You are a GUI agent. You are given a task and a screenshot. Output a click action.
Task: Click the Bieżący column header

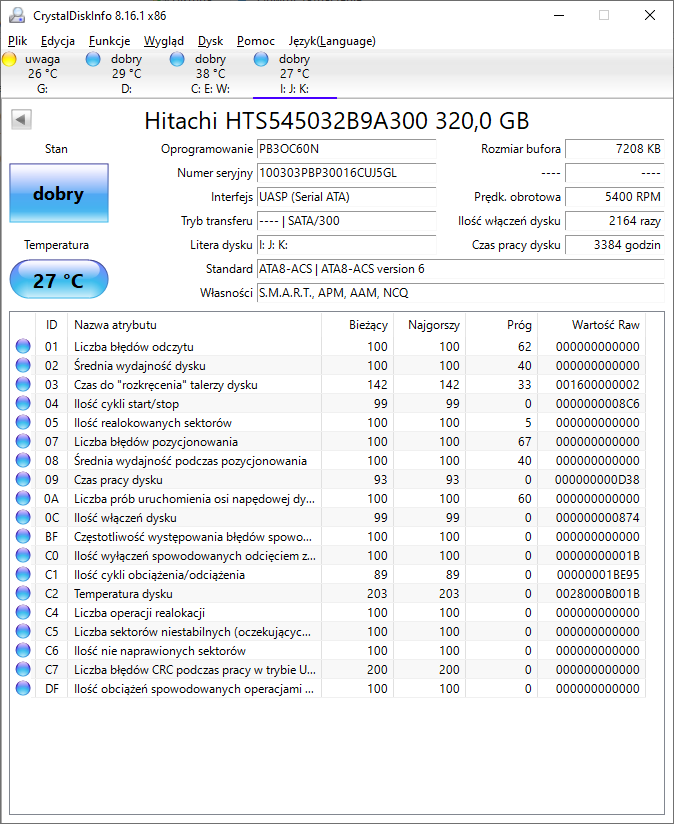[358, 325]
